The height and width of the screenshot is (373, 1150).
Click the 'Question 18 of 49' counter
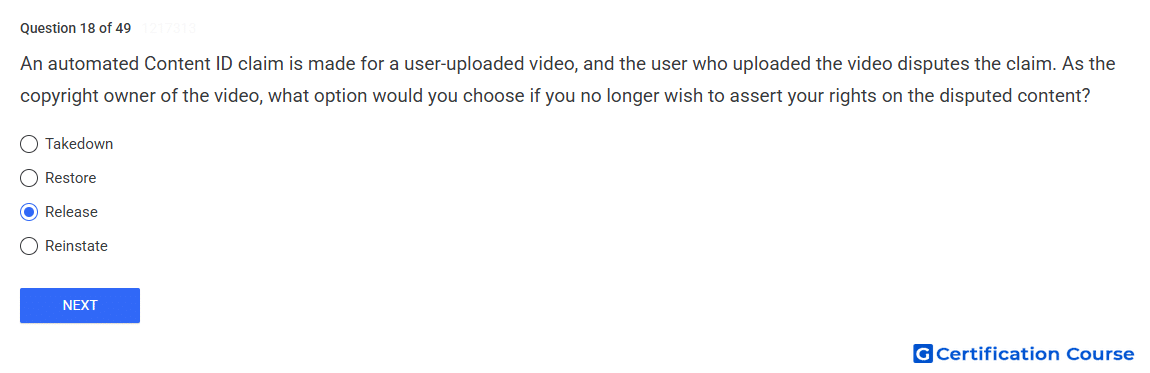[76, 29]
